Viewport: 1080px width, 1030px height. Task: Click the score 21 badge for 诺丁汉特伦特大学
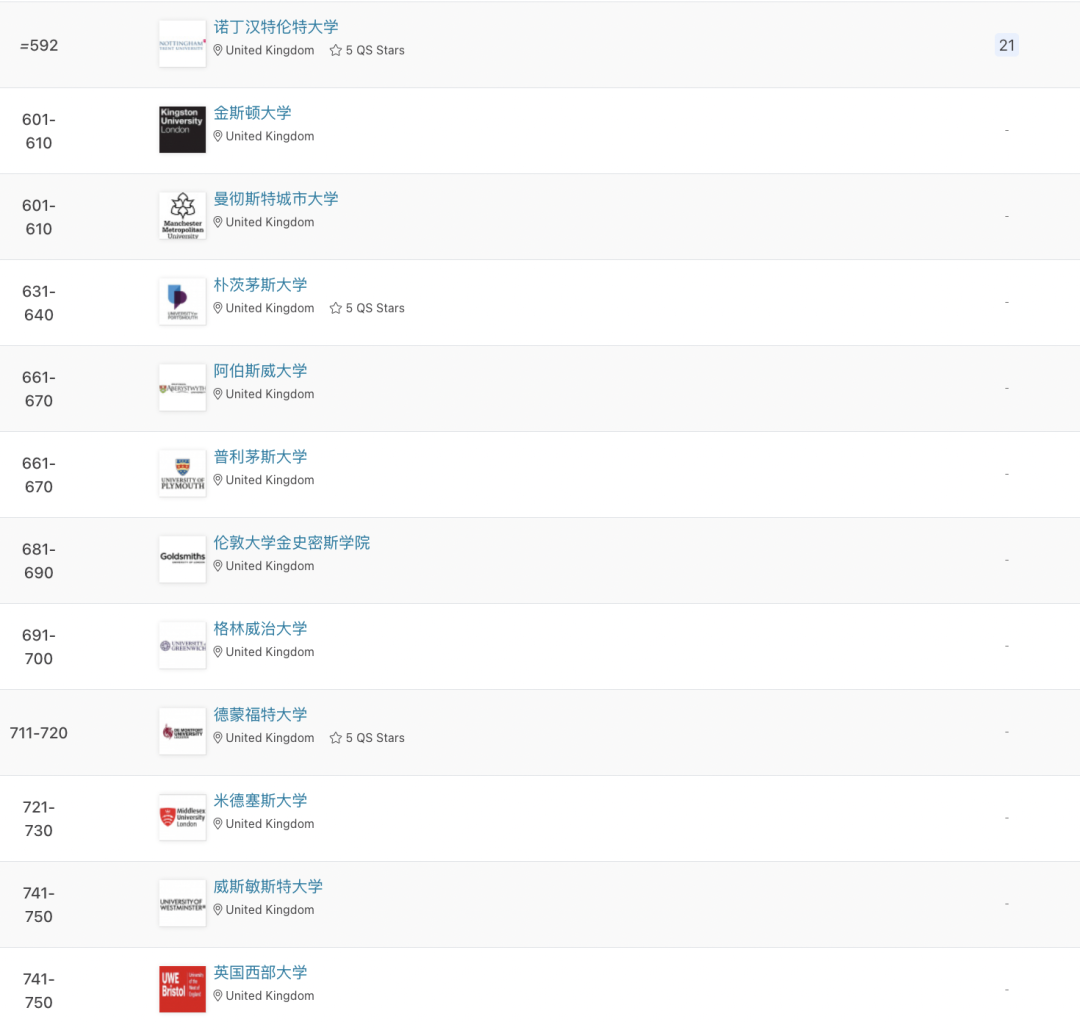click(1006, 45)
